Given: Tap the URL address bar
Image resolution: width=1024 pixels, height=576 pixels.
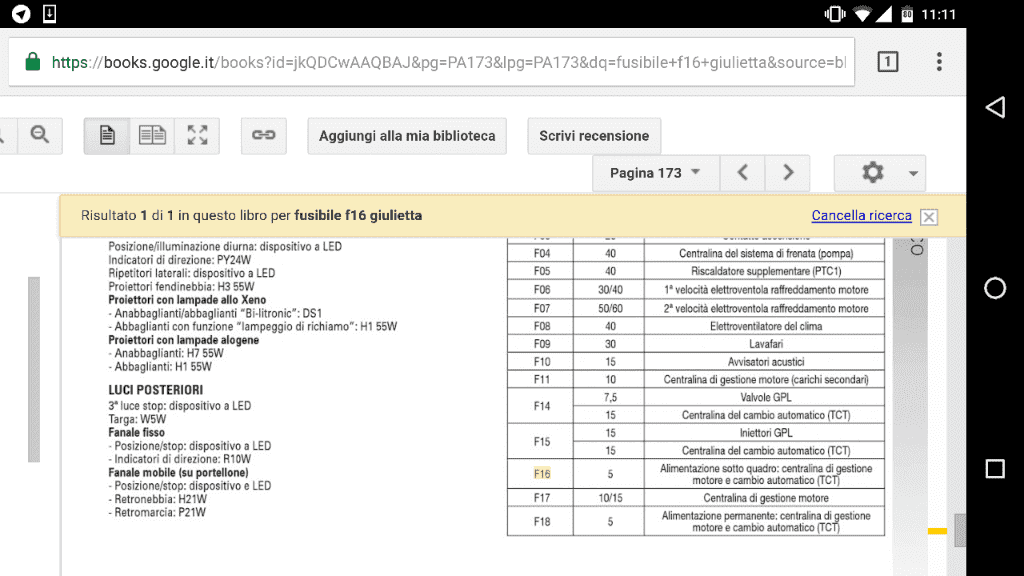Looking at the screenshot, I should click(x=431, y=62).
